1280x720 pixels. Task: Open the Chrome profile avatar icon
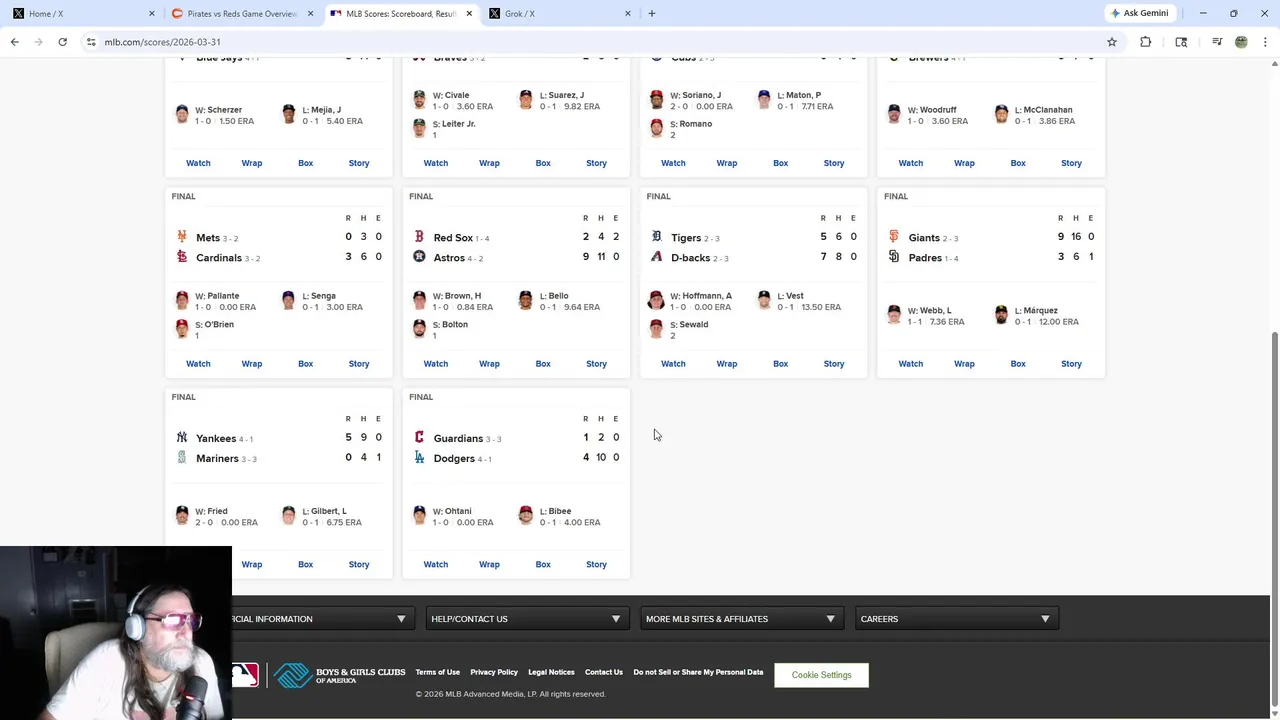(1241, 42)
